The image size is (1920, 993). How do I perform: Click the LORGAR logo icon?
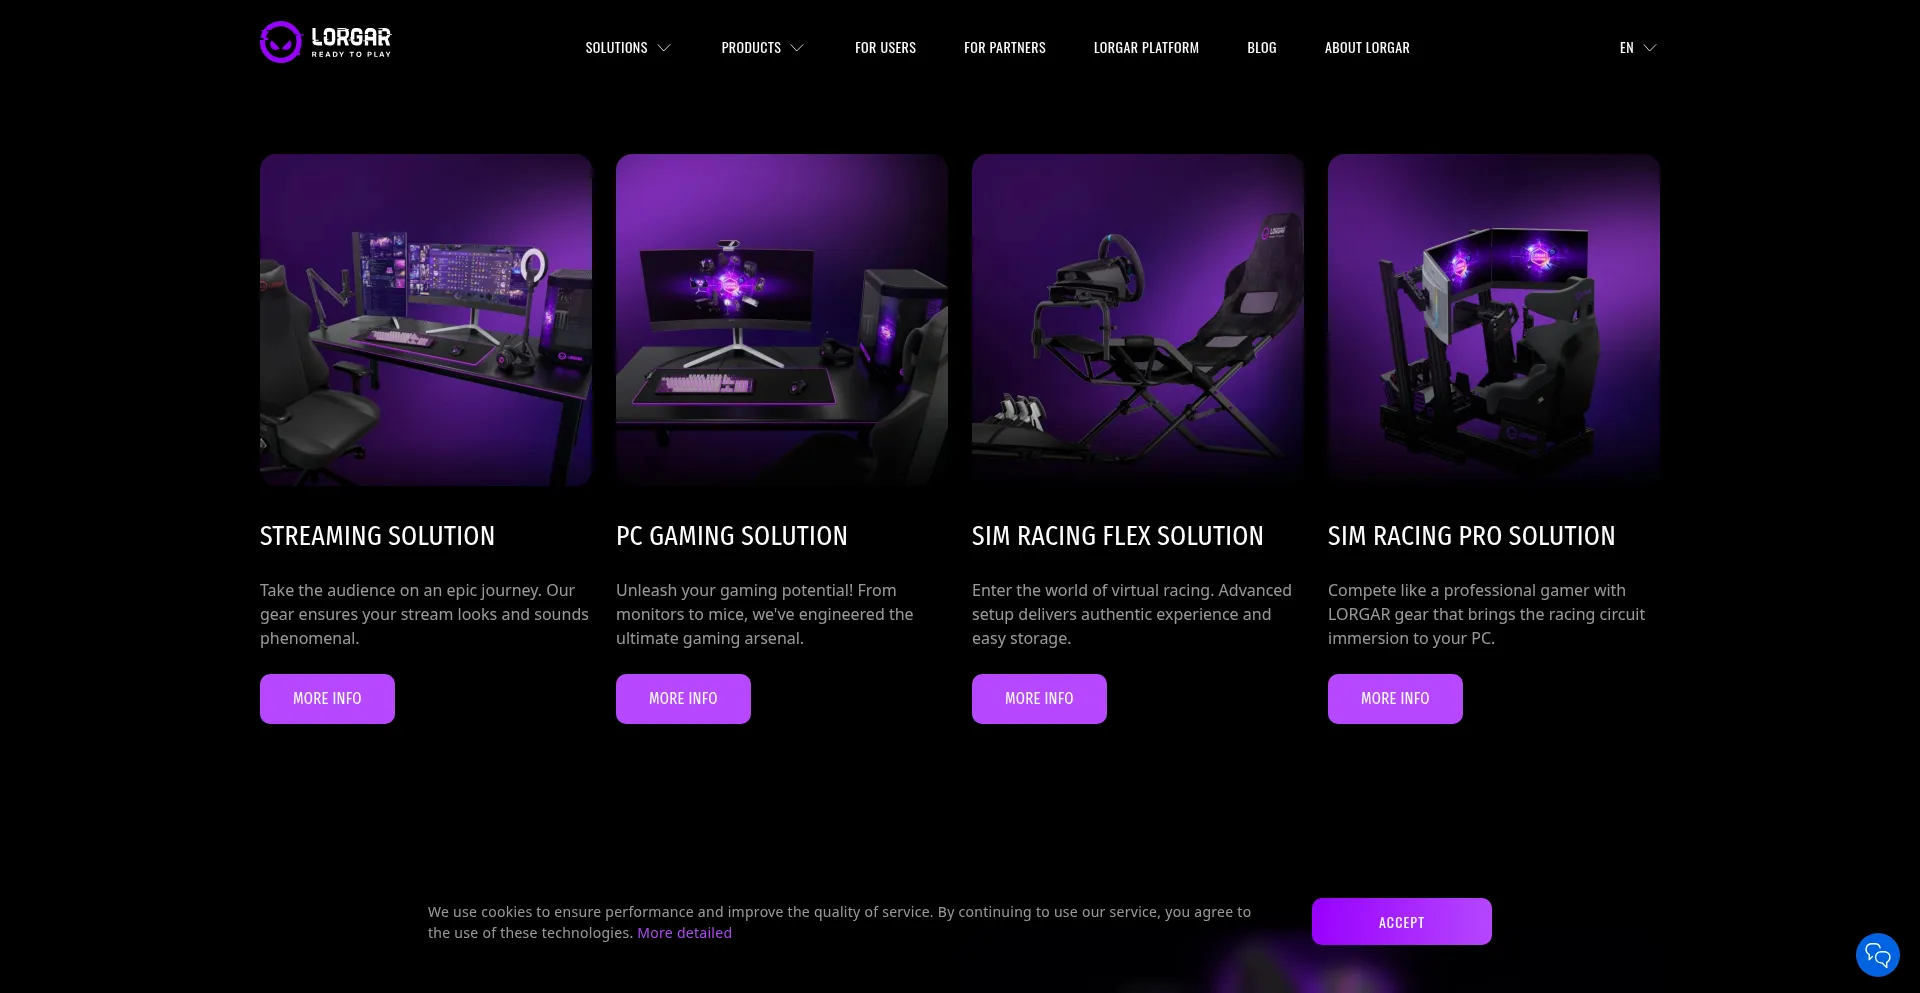click(281, 42)
